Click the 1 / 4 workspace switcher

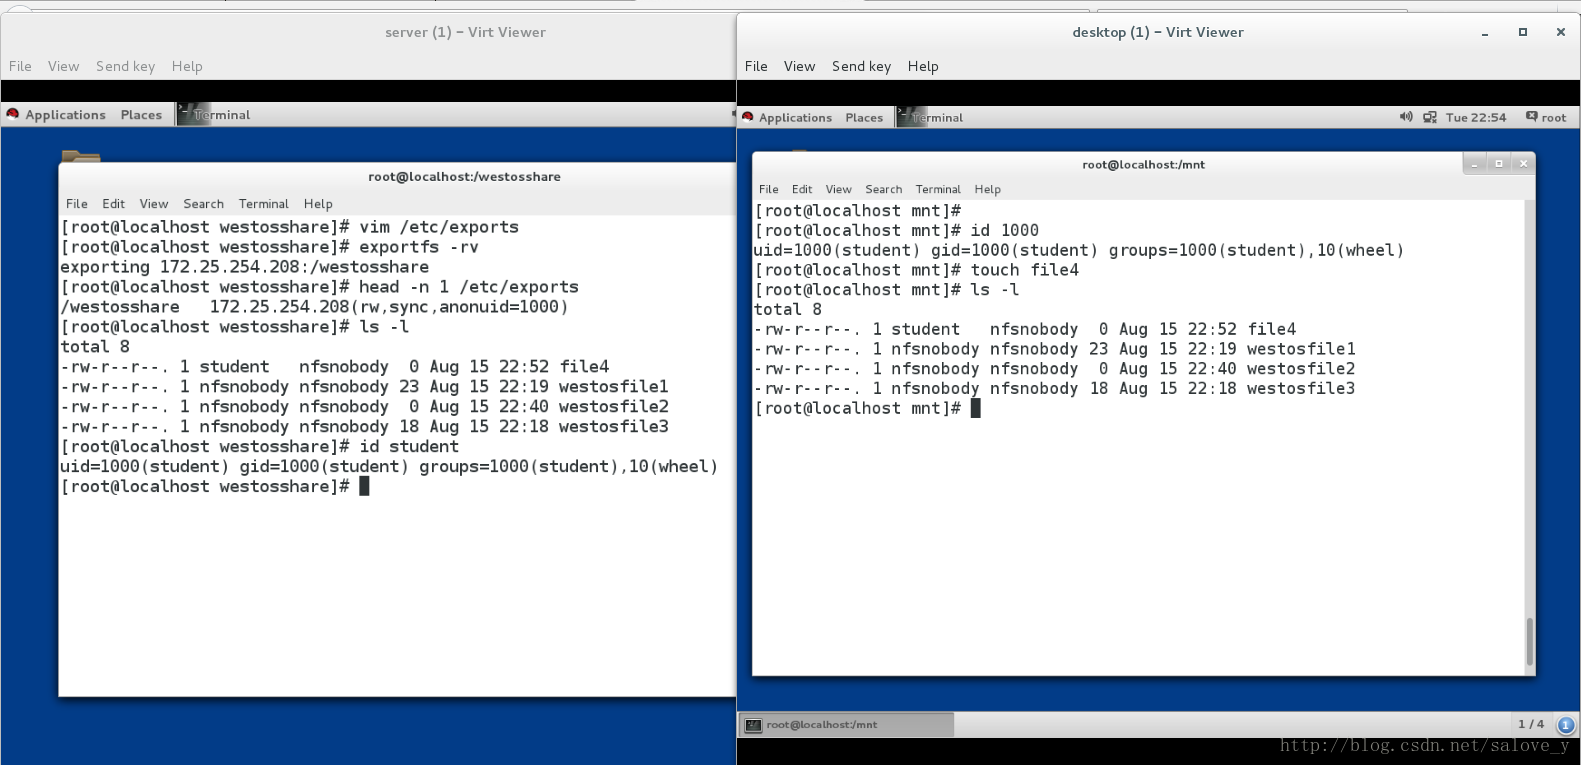click(1530, 724)
